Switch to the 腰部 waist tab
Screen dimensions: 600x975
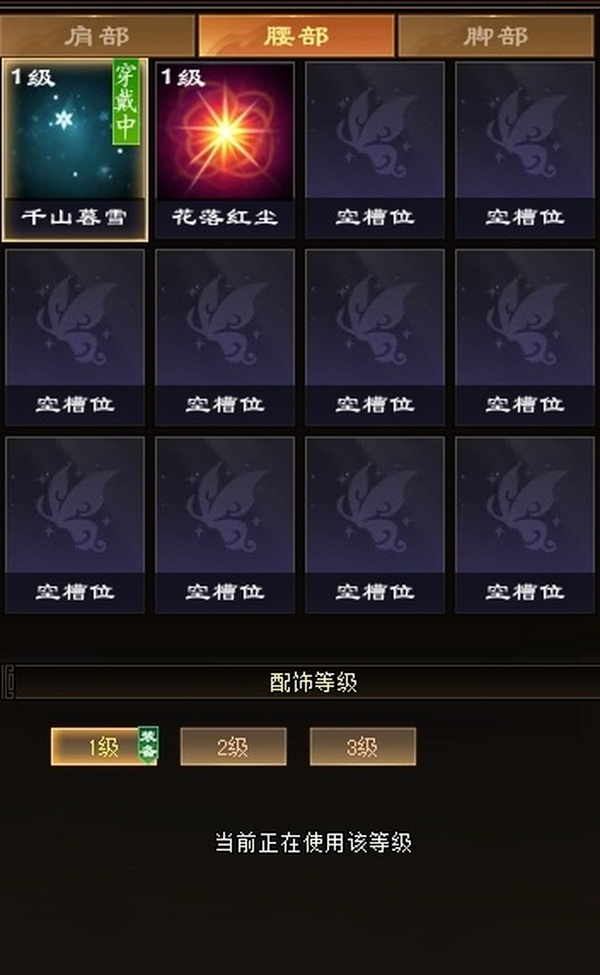click(x=296, y=36)
